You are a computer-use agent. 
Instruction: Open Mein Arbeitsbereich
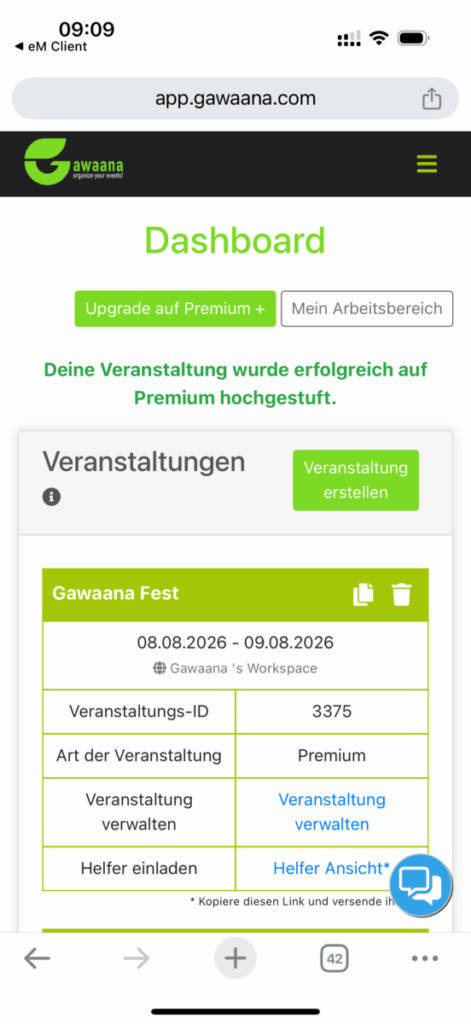[366, 308]
